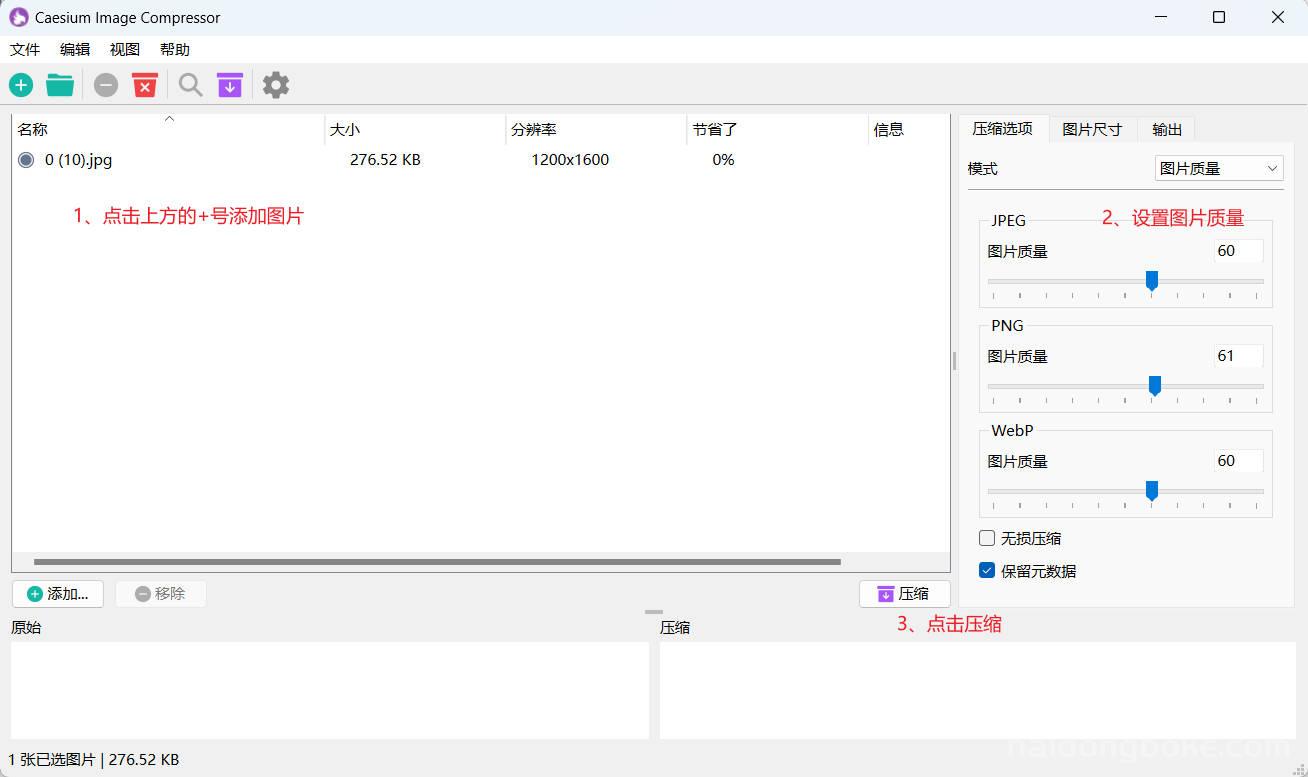Click the PNG quality value field 61
1308x777 pixels.
[1238, 356]
